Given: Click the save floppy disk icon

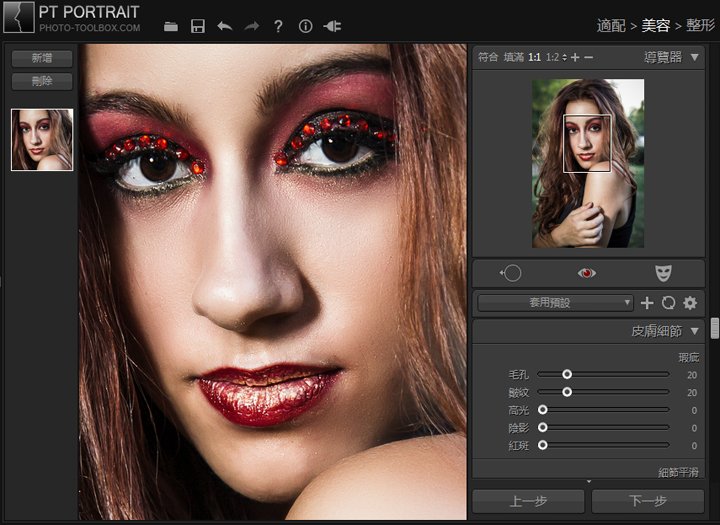Looking at the screenshot, I should click(x=198, y=26).
